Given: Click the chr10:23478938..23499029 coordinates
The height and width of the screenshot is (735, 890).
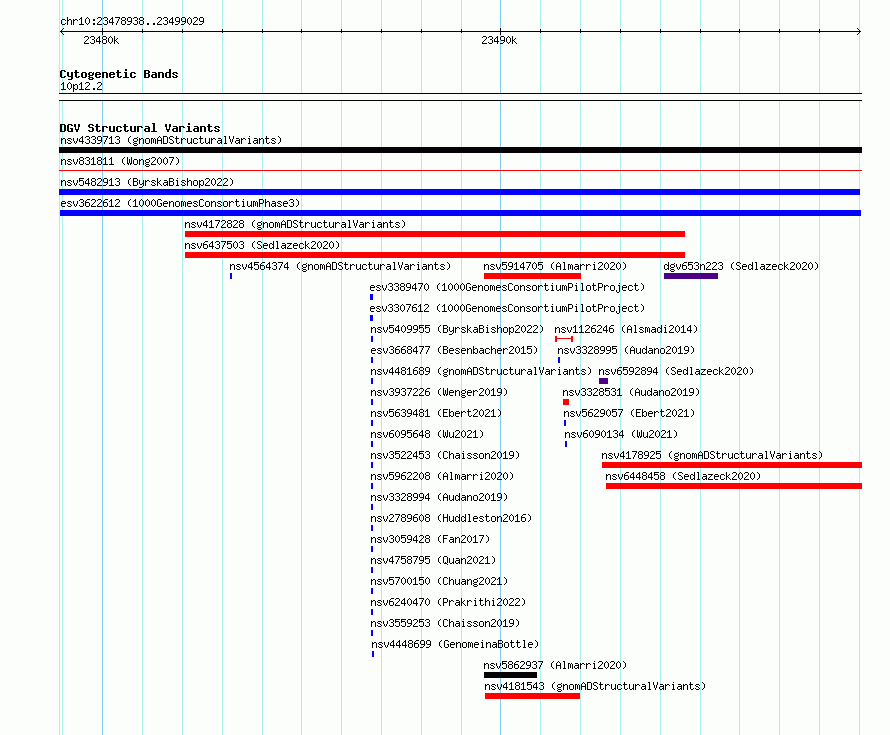Looking at the screenshot, I should [132, 21].
